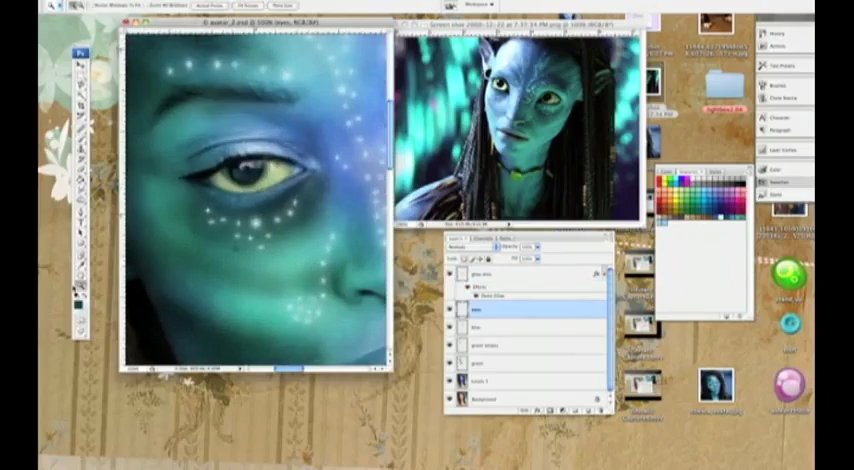Toggle visibility of Effects on glow dots

coord(467,287)
